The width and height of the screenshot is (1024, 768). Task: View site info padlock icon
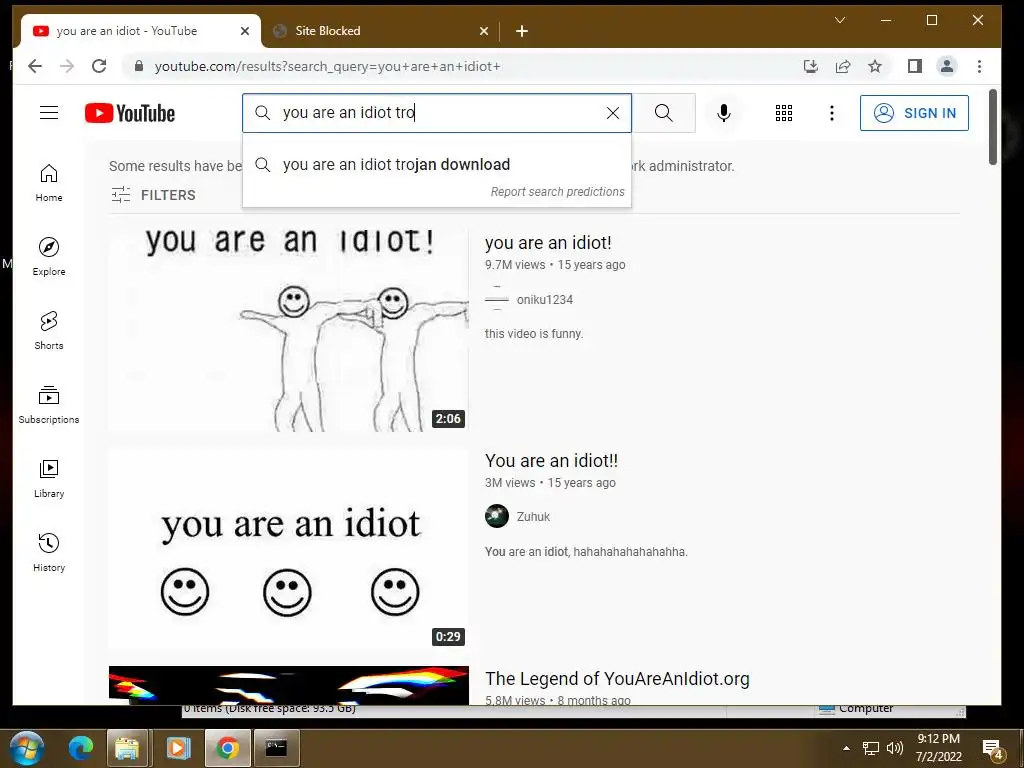point(138,66)
